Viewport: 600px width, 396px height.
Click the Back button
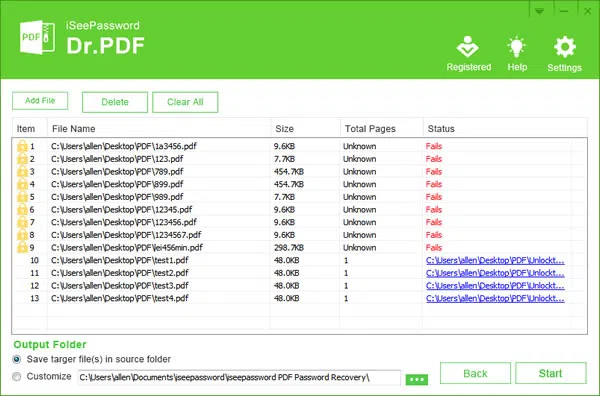point(475,373)
